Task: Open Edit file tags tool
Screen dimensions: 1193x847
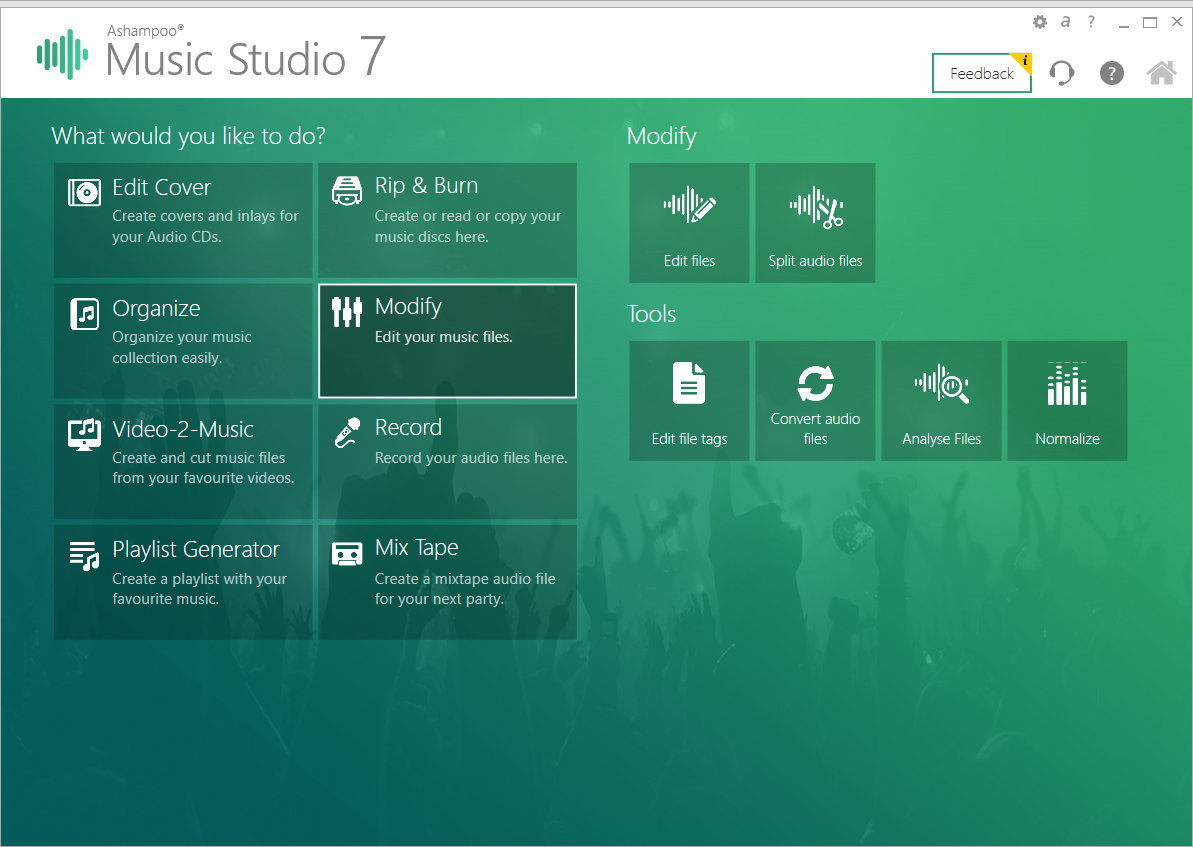Action: [689, 400]
